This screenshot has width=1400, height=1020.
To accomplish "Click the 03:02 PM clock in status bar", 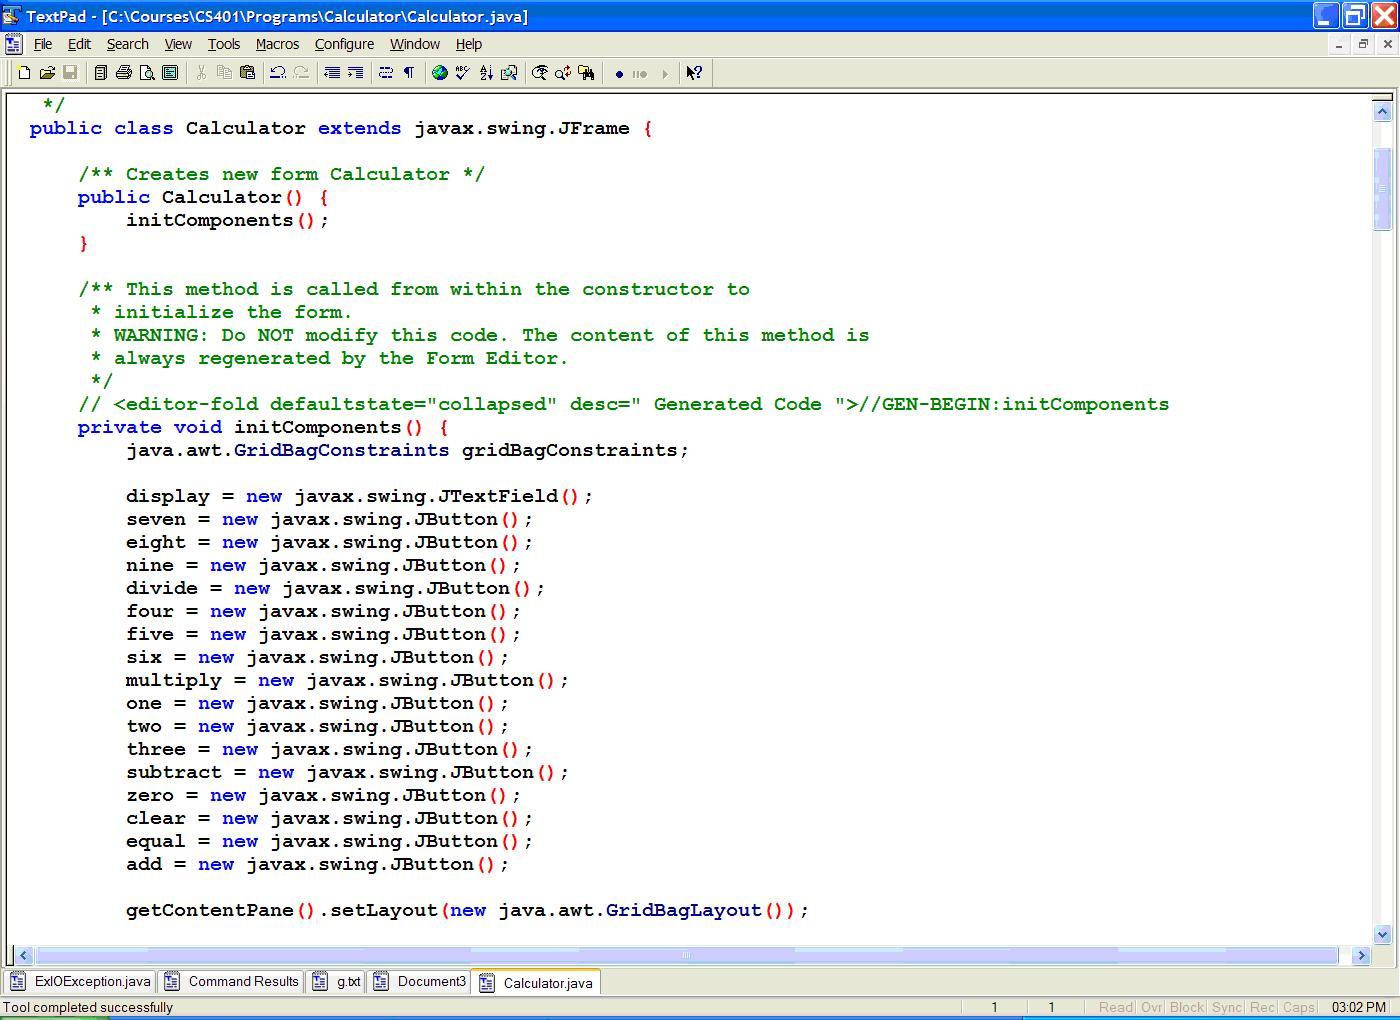I will [x=1359, y=1007].
